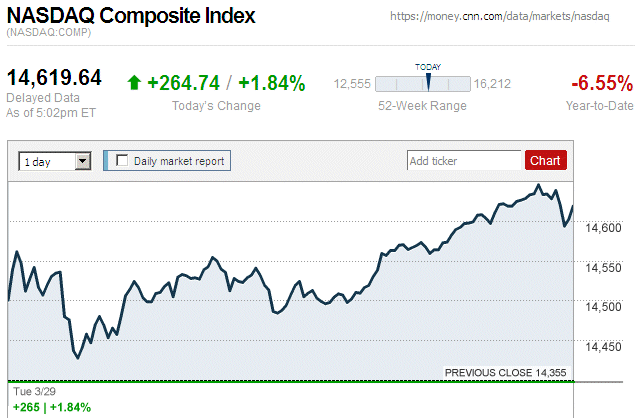The image size is (640, 420).
Task: Click the Tue 3/29 date label
Action: (x=30, y=391)
